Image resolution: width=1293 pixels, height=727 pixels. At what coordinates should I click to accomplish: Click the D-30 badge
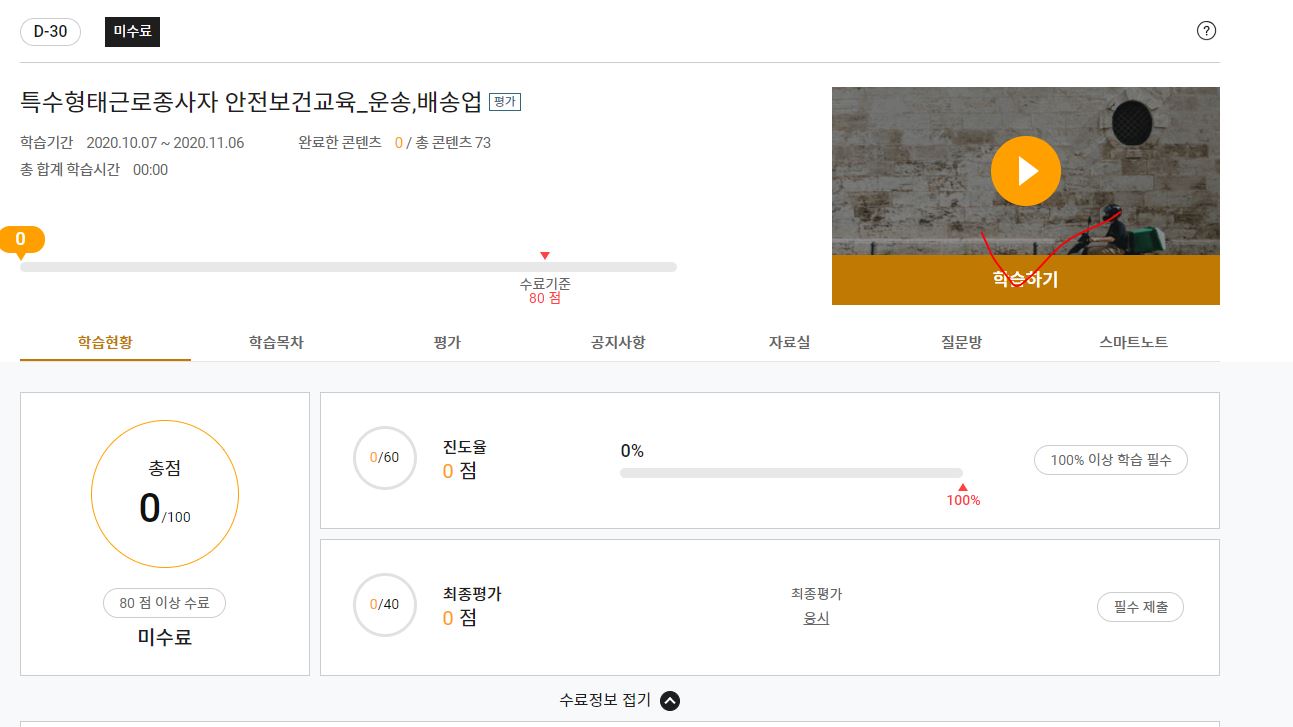point(50,31)
